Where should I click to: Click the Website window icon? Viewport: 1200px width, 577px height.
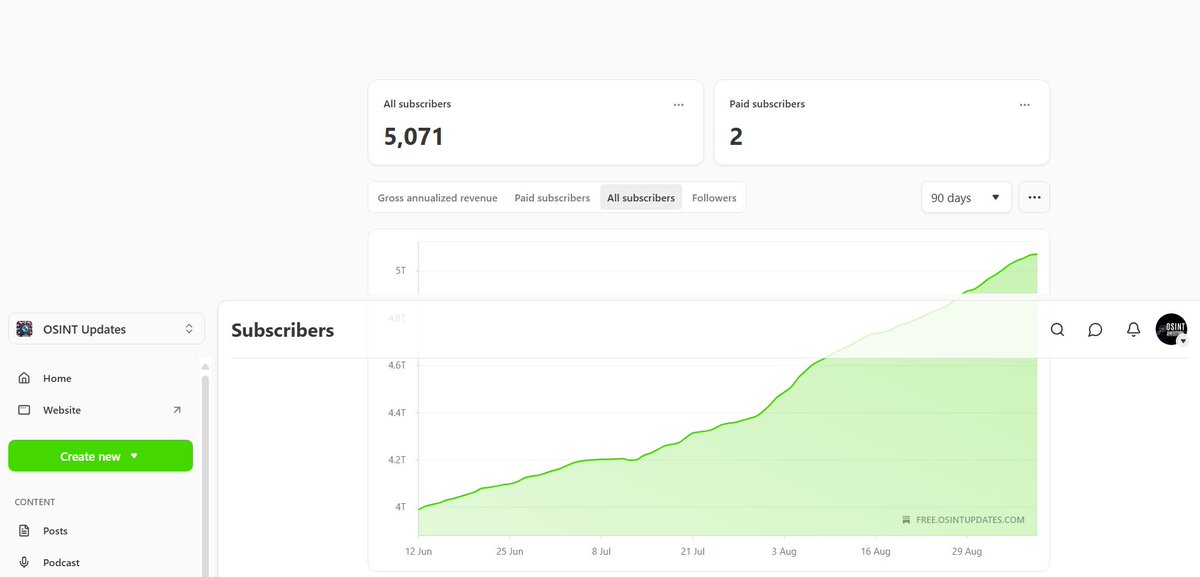coord(24,410)
